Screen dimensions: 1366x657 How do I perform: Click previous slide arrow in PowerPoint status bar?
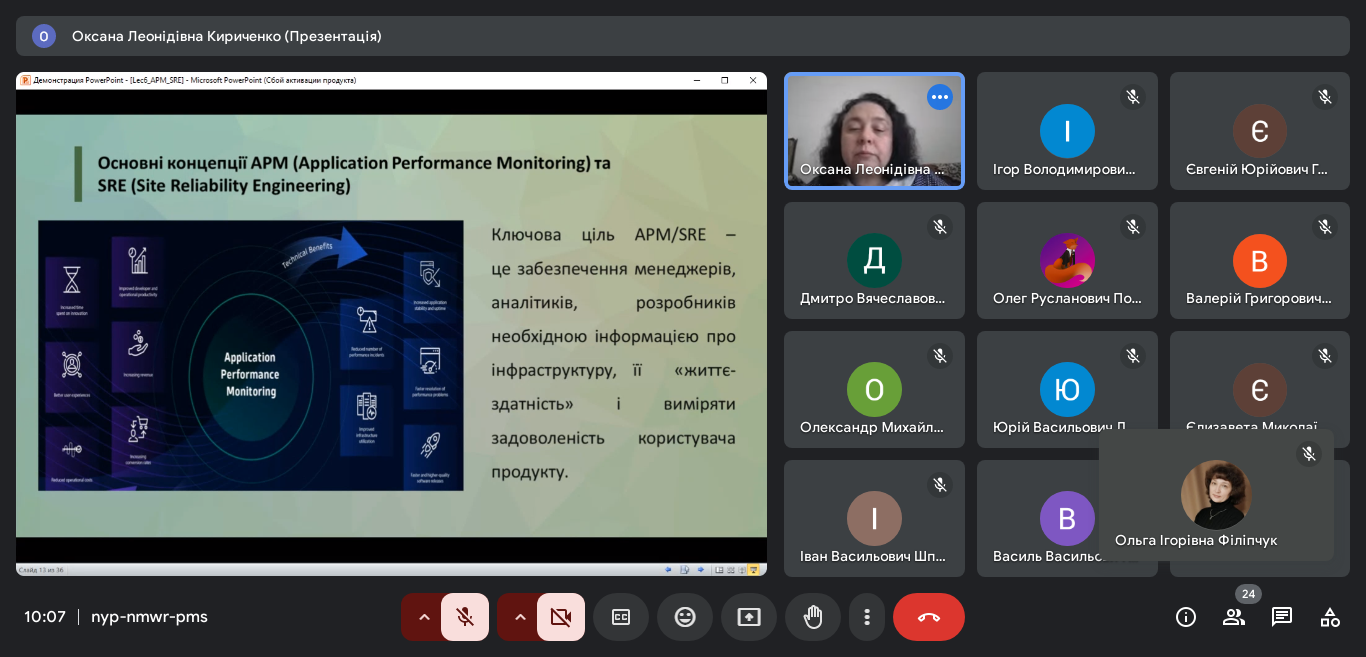pyautogui.click(x=668, y=570)
